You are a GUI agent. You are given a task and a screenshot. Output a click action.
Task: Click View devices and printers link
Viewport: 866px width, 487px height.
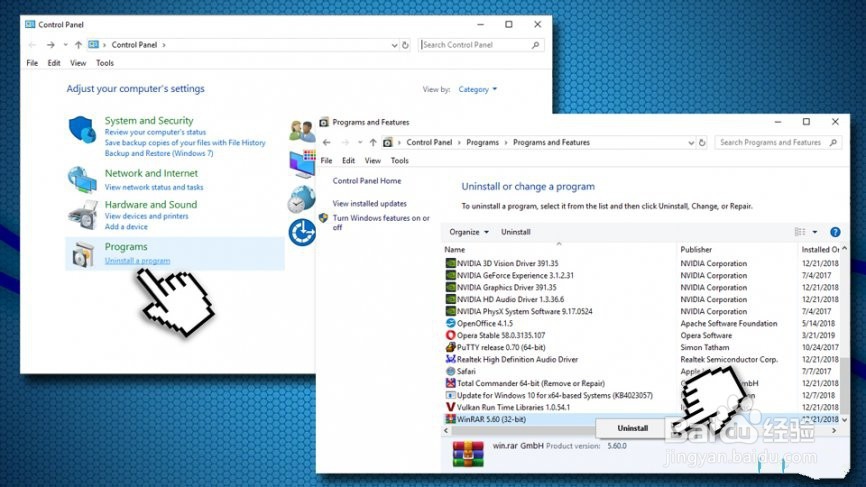point(146,216)
